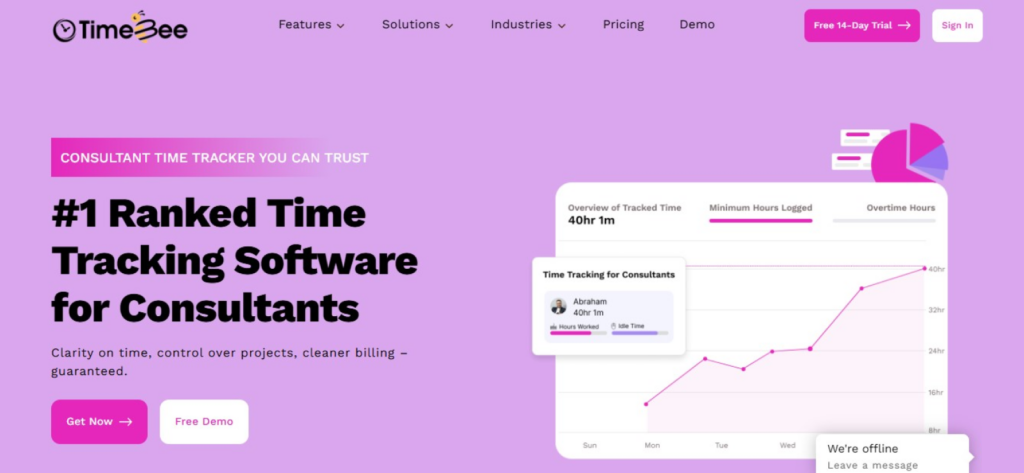1024x473 pixels.
Task: Click the Tue axis label
Action: [721, 446]
